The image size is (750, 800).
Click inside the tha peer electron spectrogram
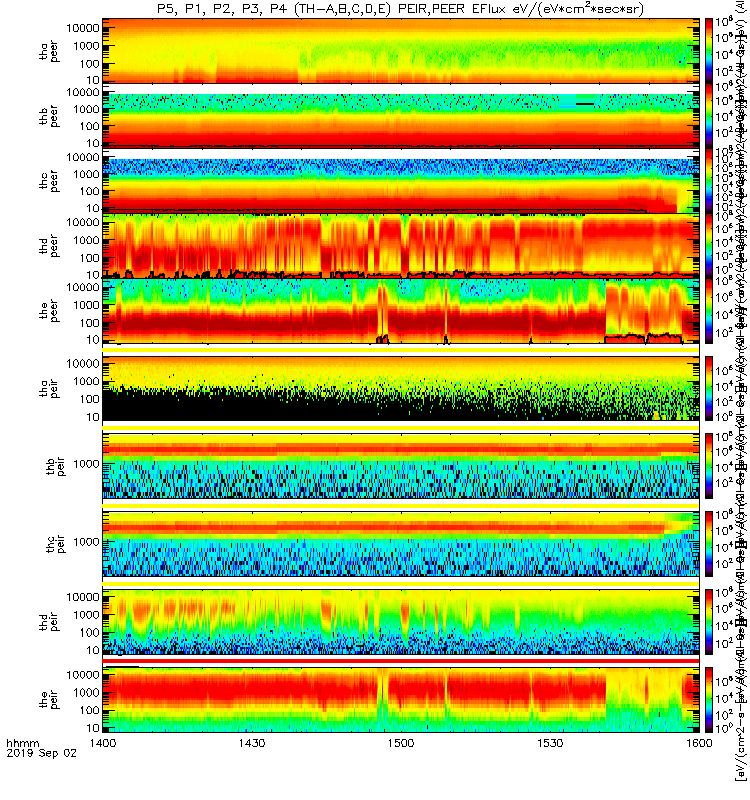click(x=401, y=51)
